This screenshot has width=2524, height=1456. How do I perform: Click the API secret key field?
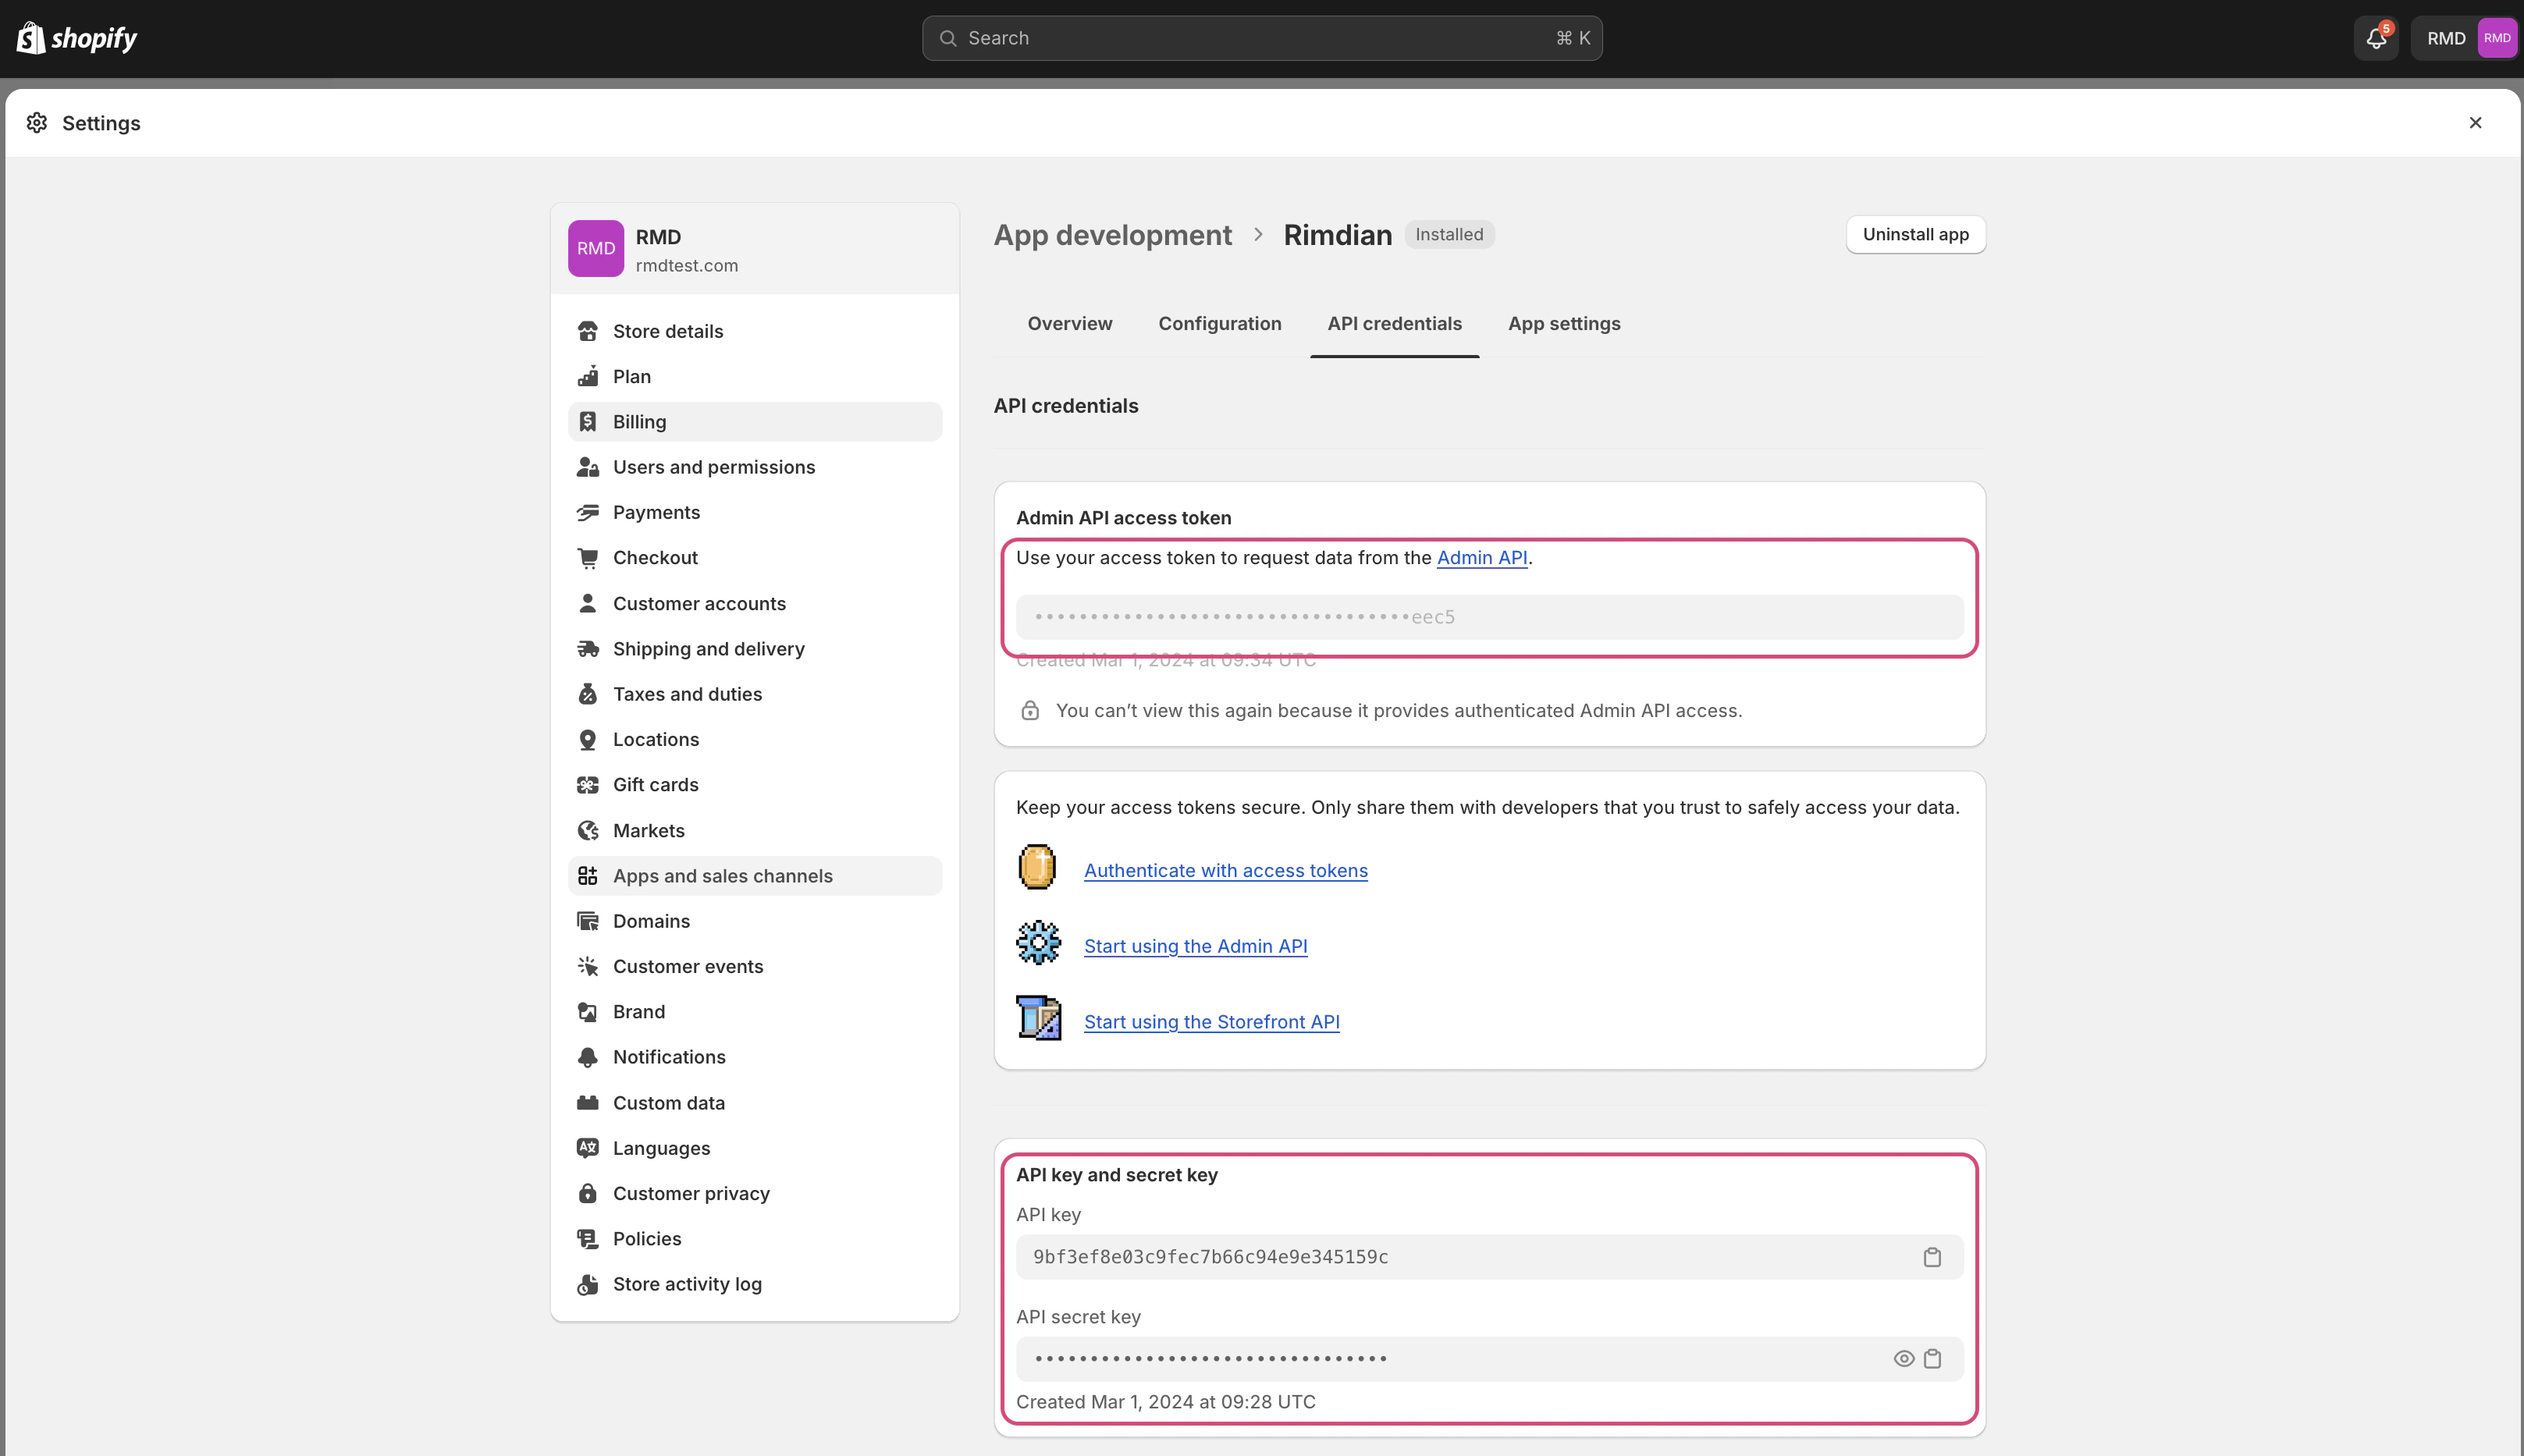1489,1359
